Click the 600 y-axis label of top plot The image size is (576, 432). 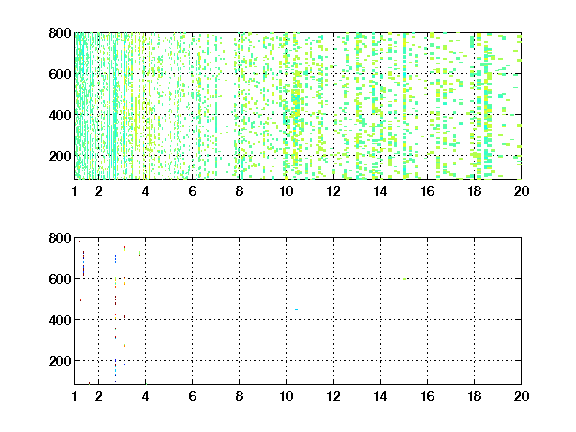60,74
